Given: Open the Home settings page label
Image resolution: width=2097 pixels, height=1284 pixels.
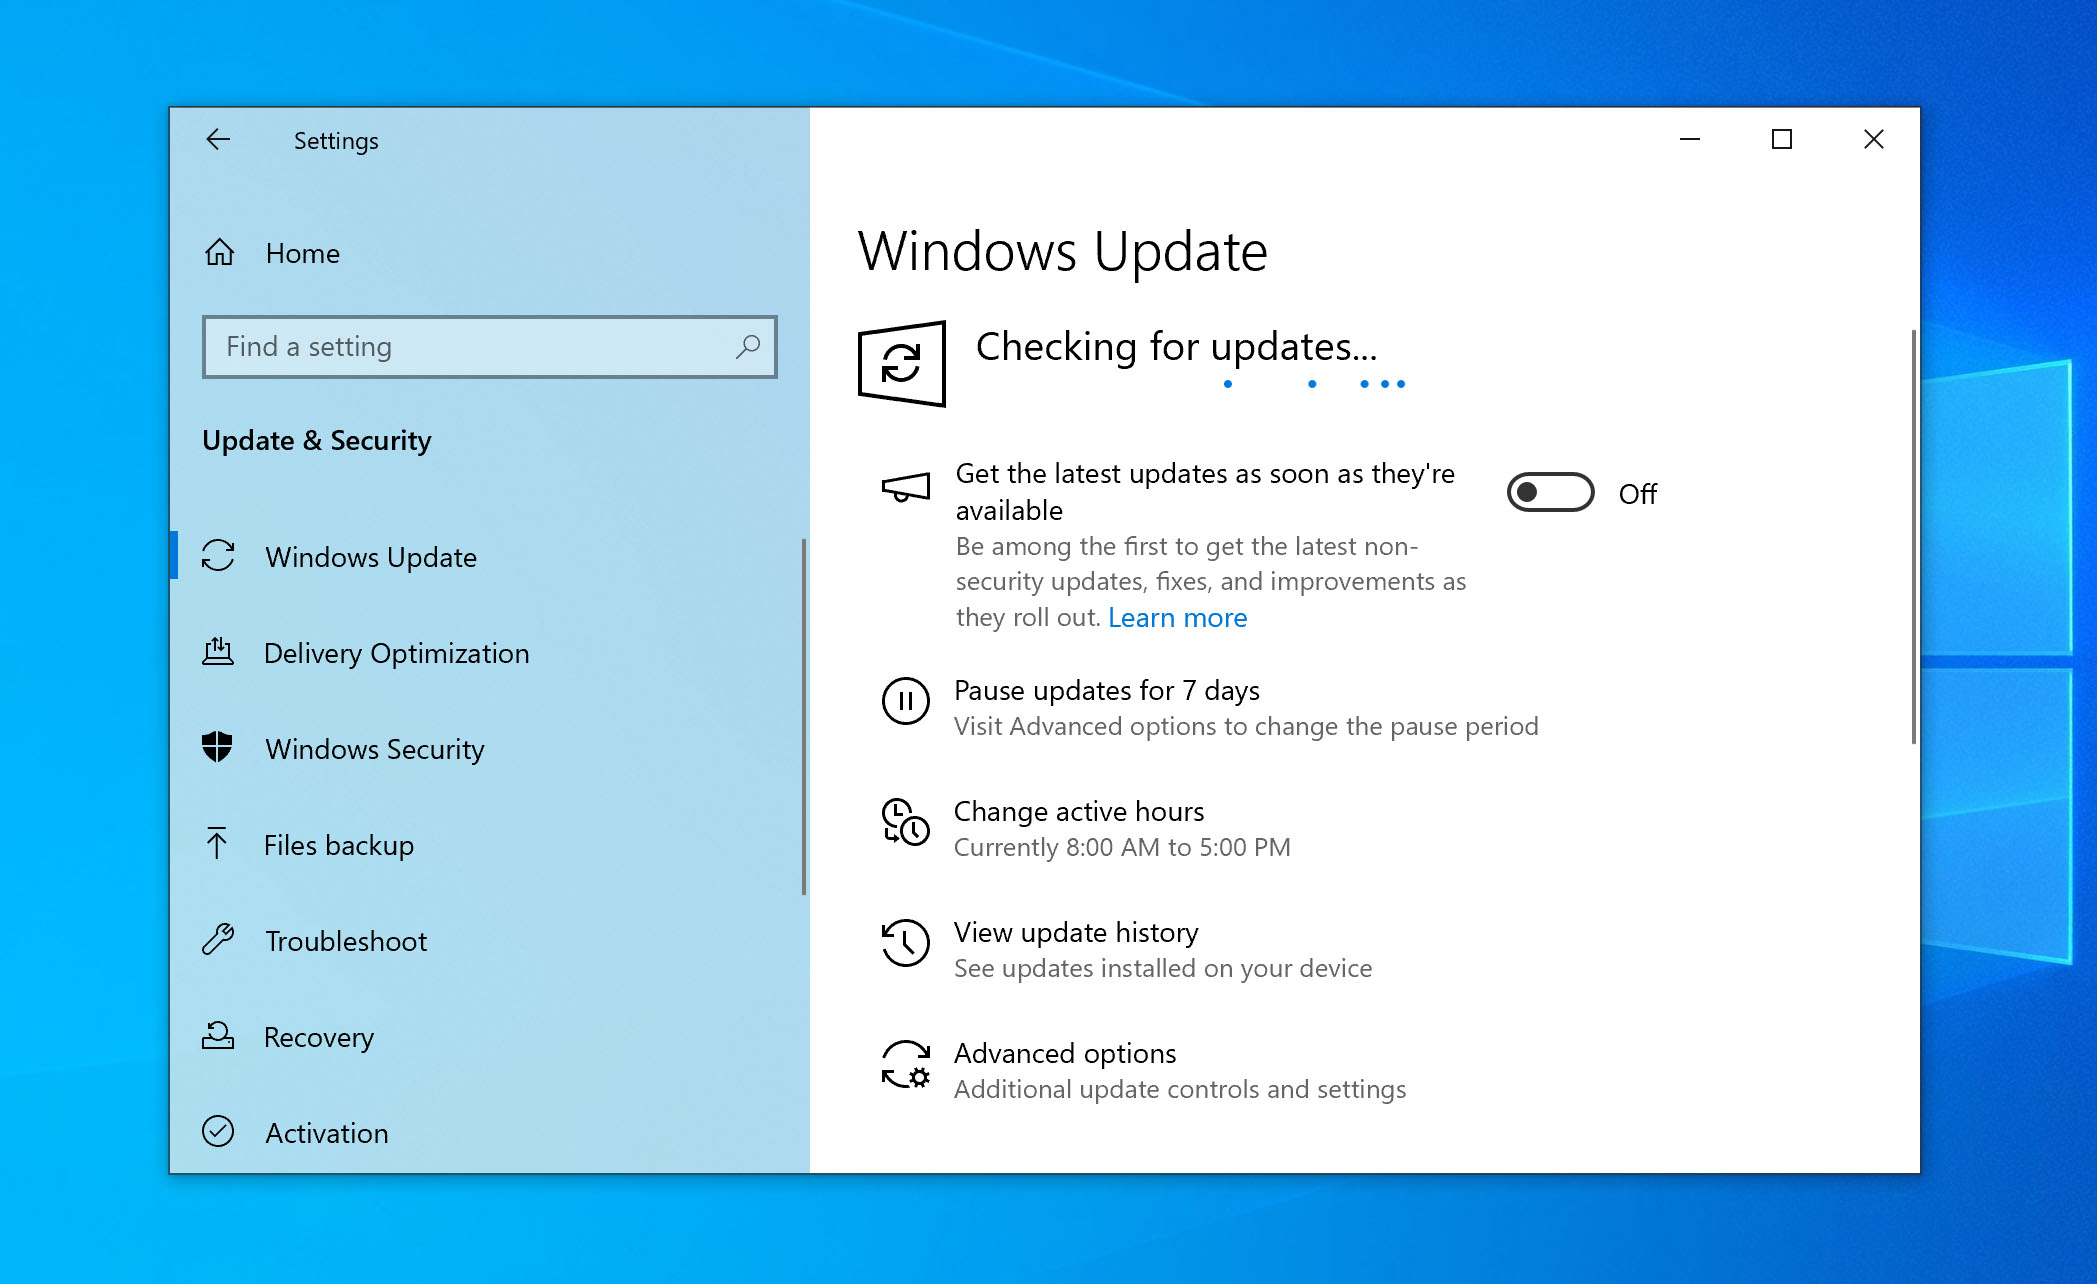Looking at the screenshot, I should pos(303,253).
